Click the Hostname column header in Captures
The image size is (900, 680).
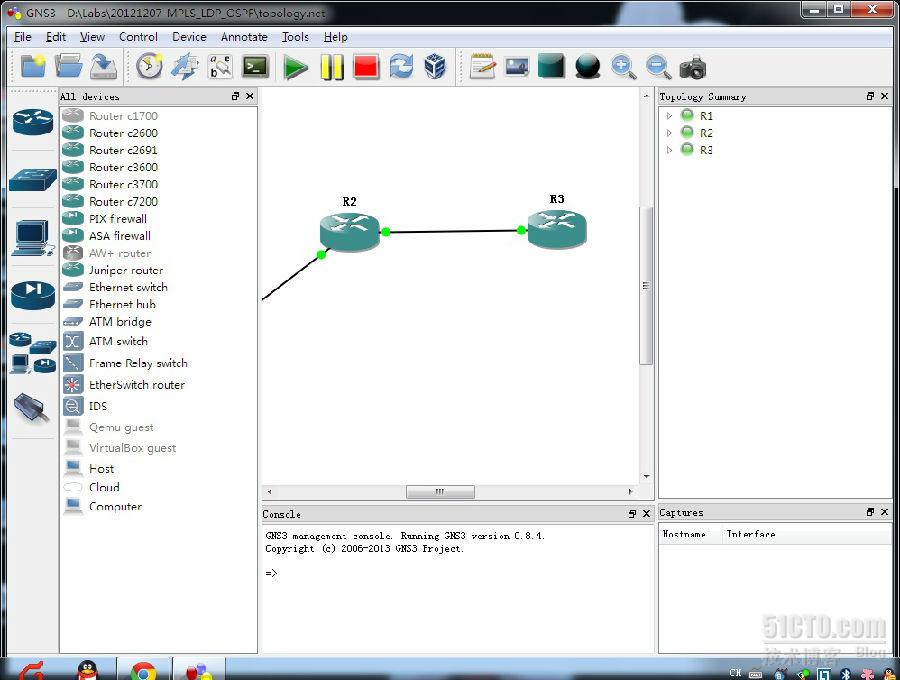684,534
